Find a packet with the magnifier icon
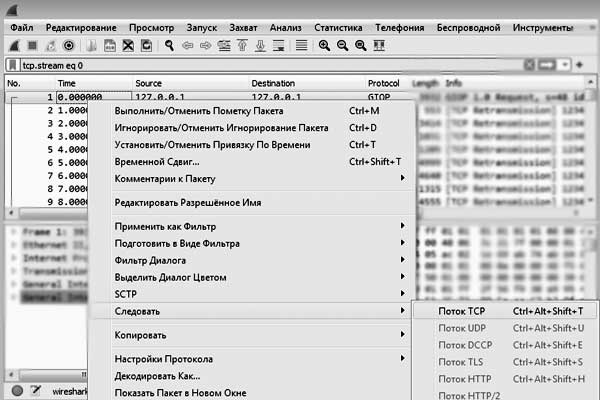This screenshot has width=600, height=400. (x=169, y=46)
